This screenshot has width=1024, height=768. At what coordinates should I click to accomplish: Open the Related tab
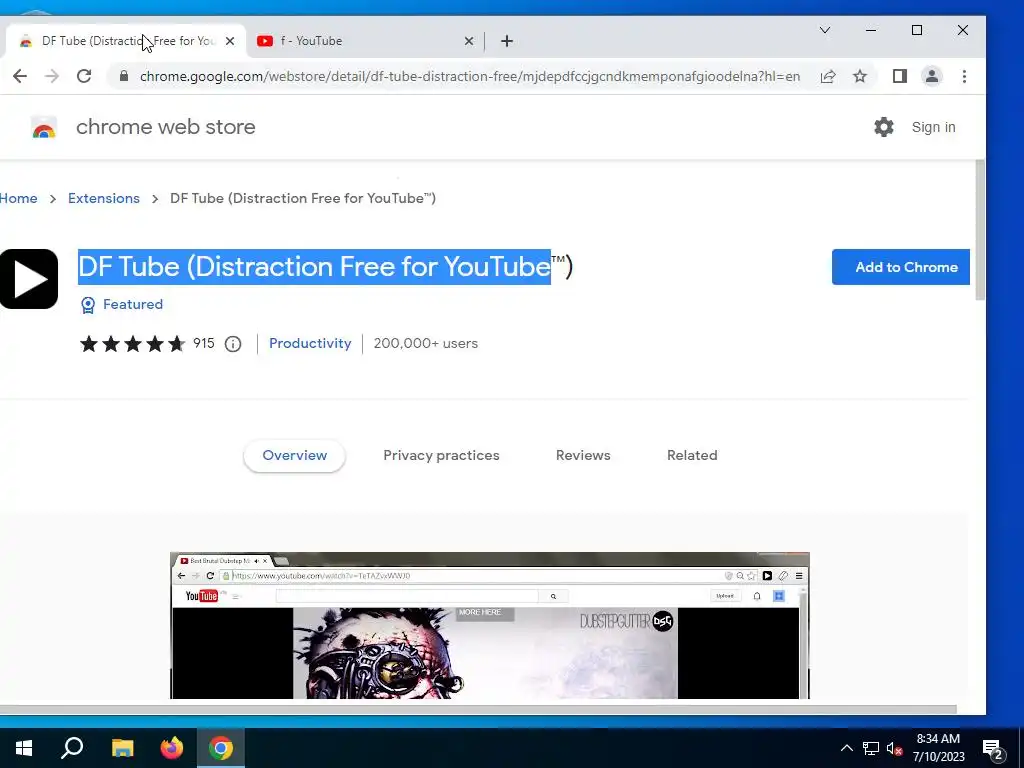point(692,455)
